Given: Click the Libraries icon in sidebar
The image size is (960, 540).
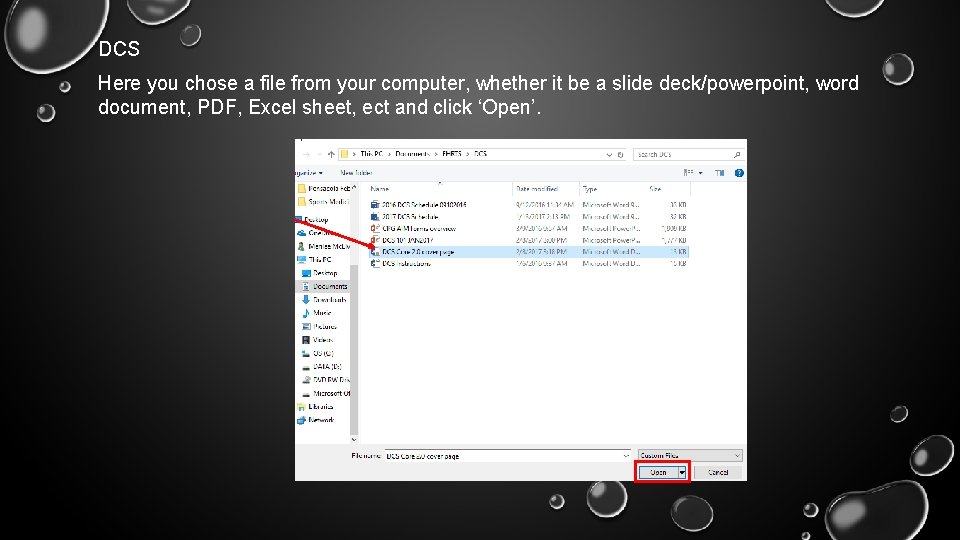Looking at the screenshot, I should pos(301,407).
